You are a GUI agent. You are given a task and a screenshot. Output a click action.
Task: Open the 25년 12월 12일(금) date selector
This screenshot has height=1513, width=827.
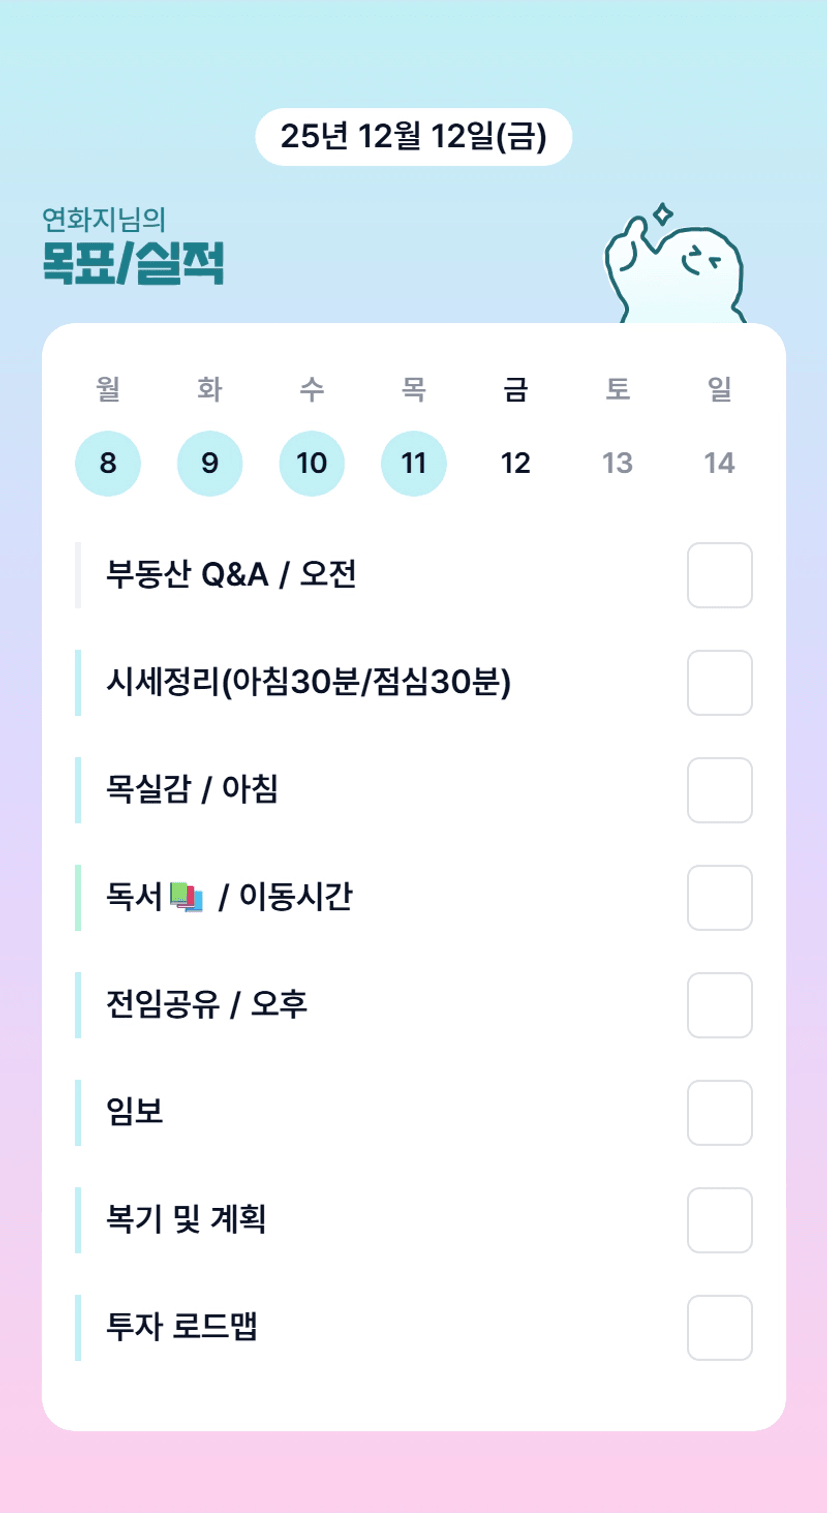pyautogui.click(x=413, y=137)
